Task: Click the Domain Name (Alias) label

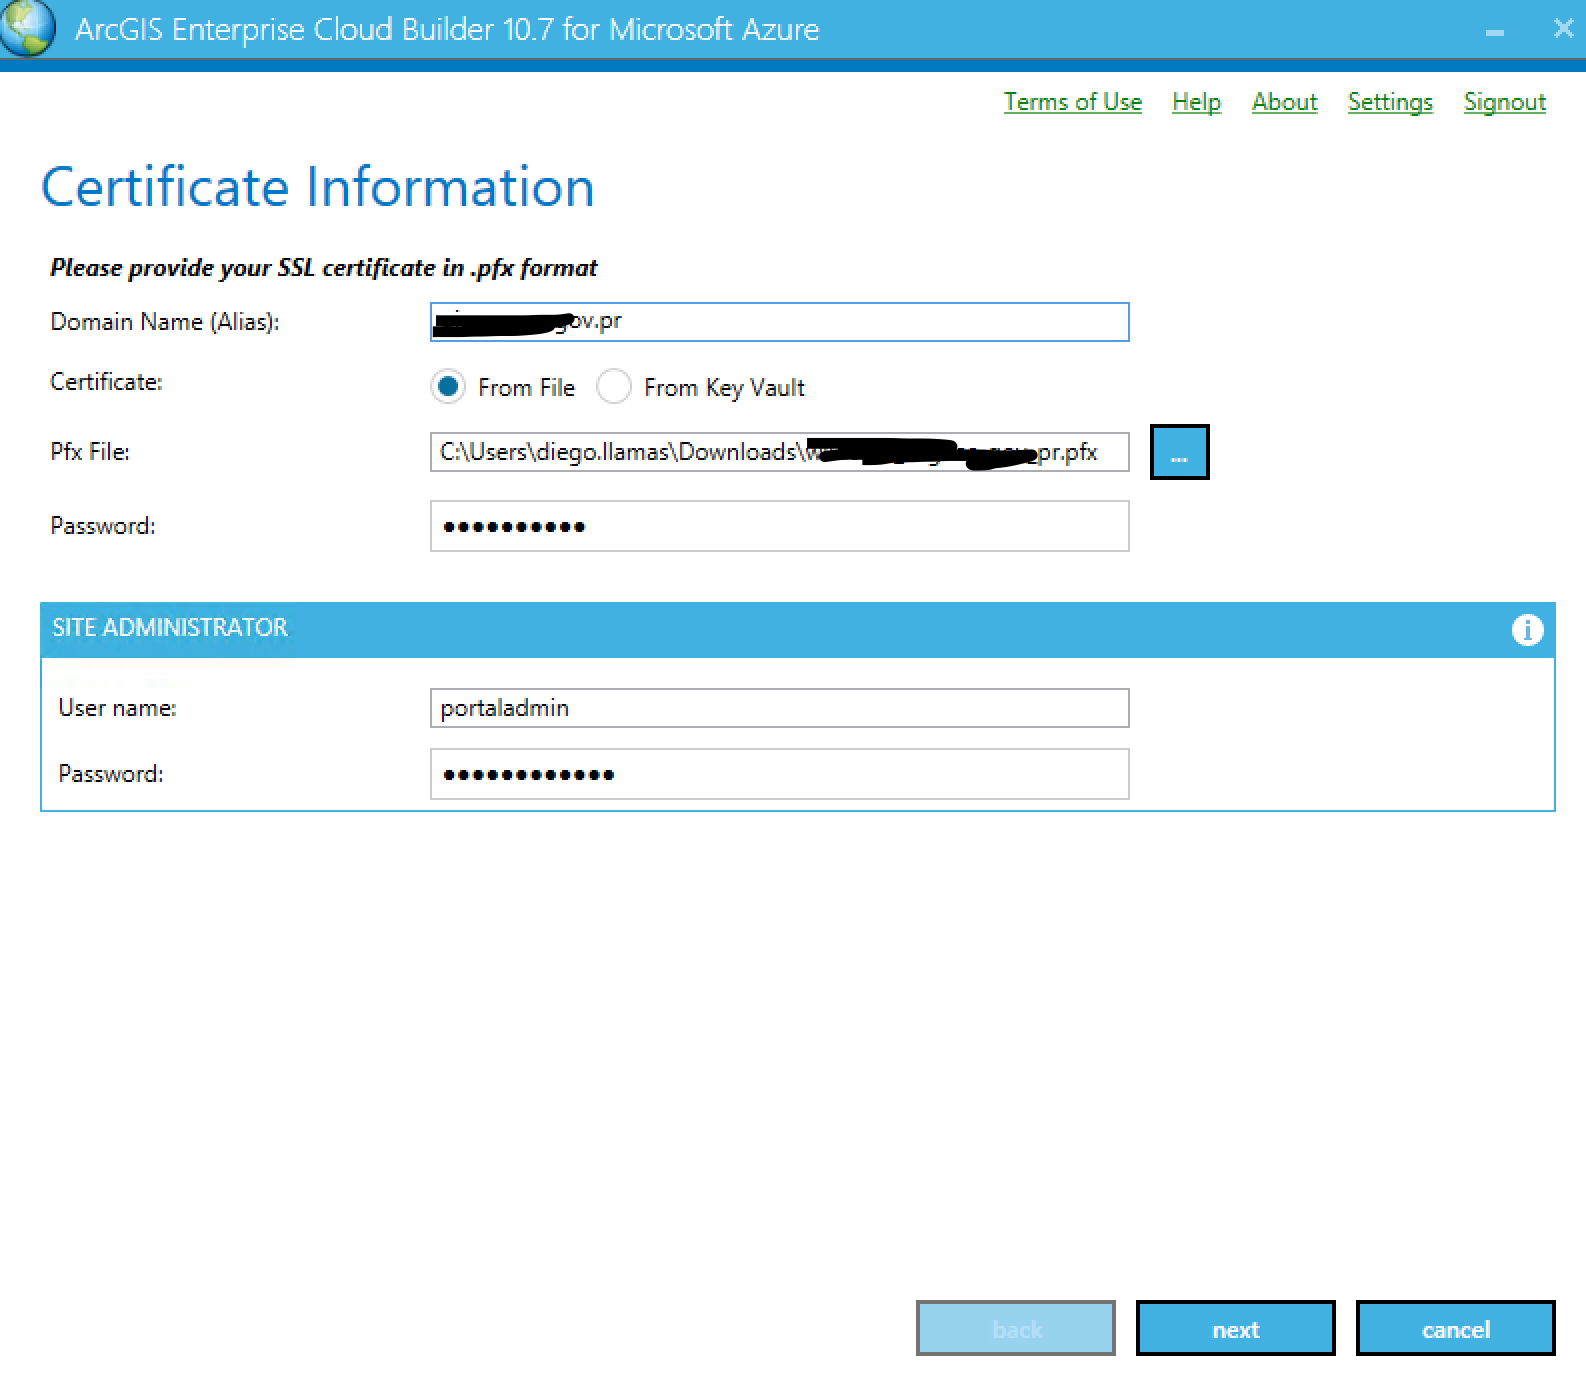Action: [165, 322]
